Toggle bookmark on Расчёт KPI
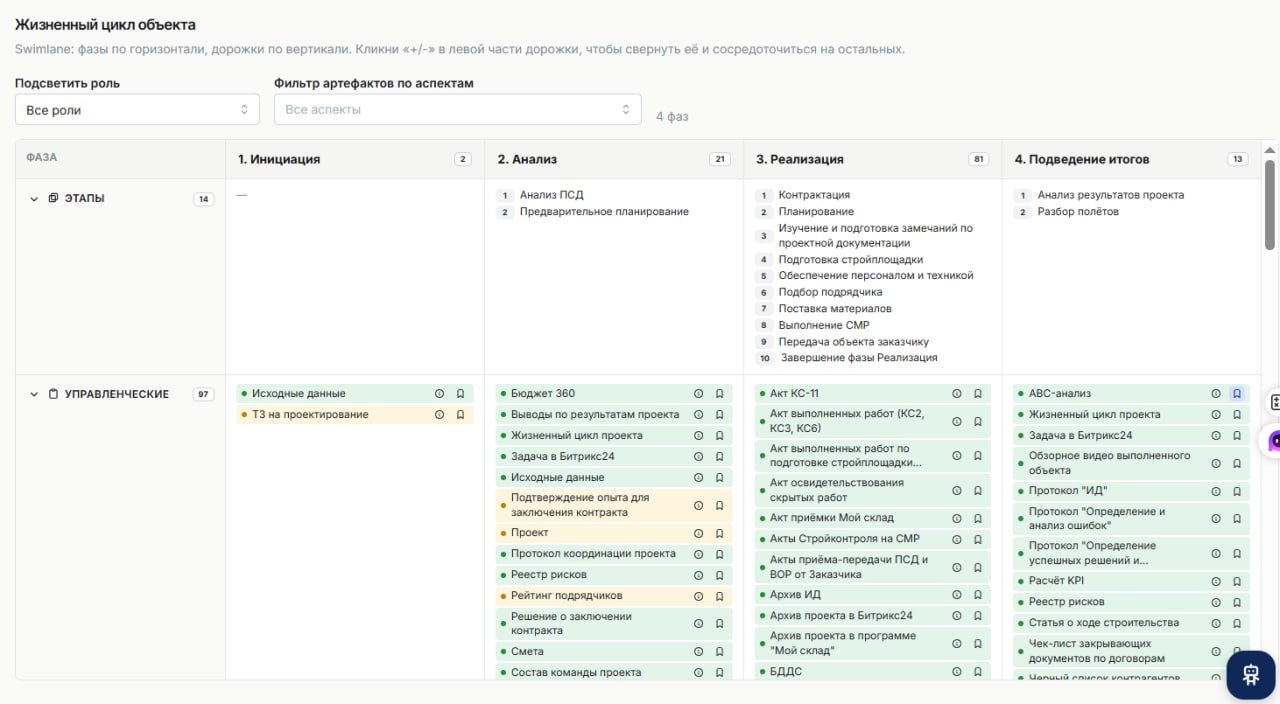The width and height of the screenshot is (1280, 704). 1237,581
